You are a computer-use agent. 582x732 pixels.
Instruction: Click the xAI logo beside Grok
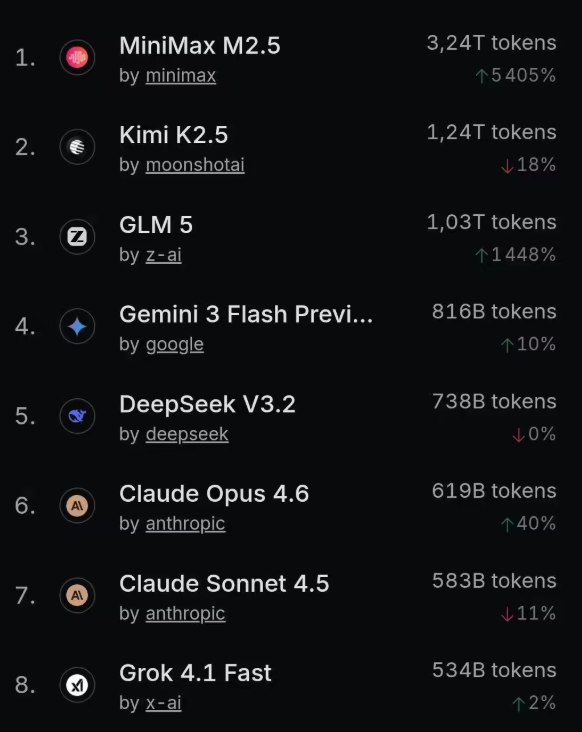click(x=77, y=685)
